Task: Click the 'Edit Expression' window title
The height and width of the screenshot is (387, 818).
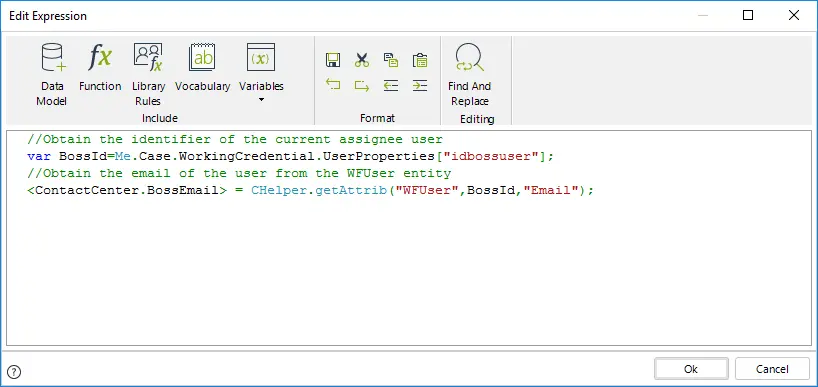Action: click(x=48, y=16)
